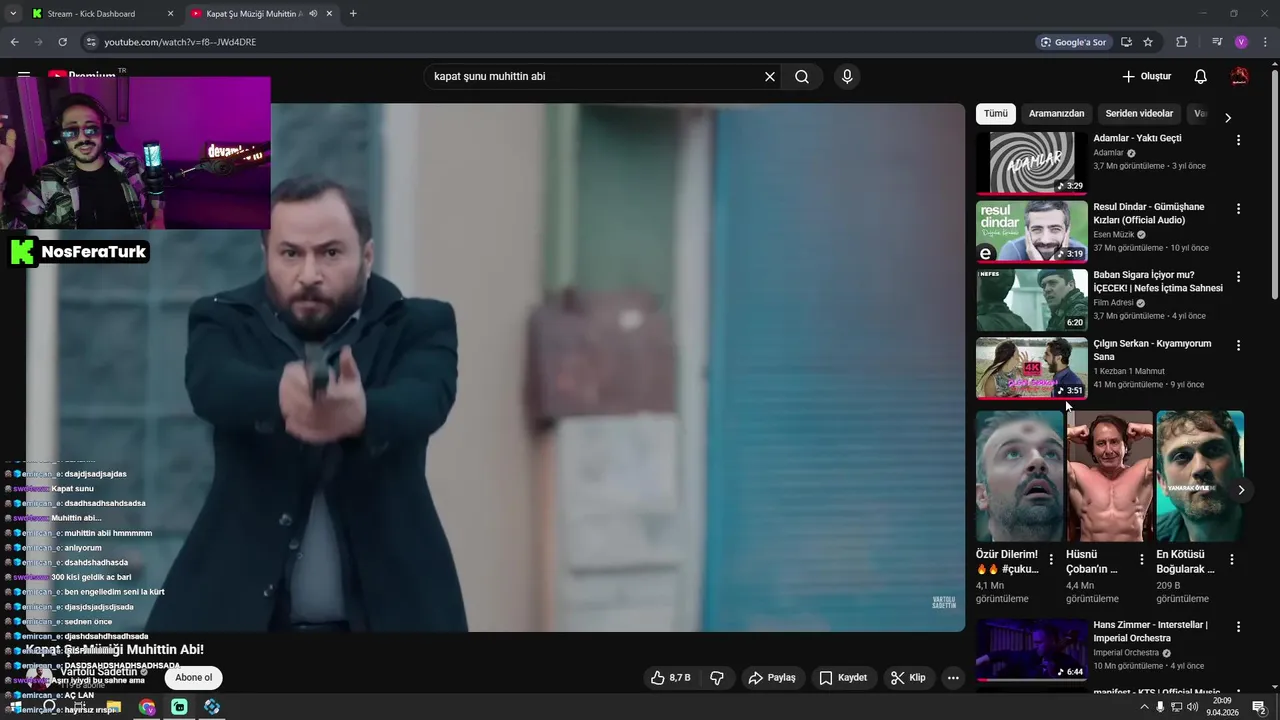Click Oluştur create button
Viewport: 1280px width, 720px height.
pos(1146,77)
